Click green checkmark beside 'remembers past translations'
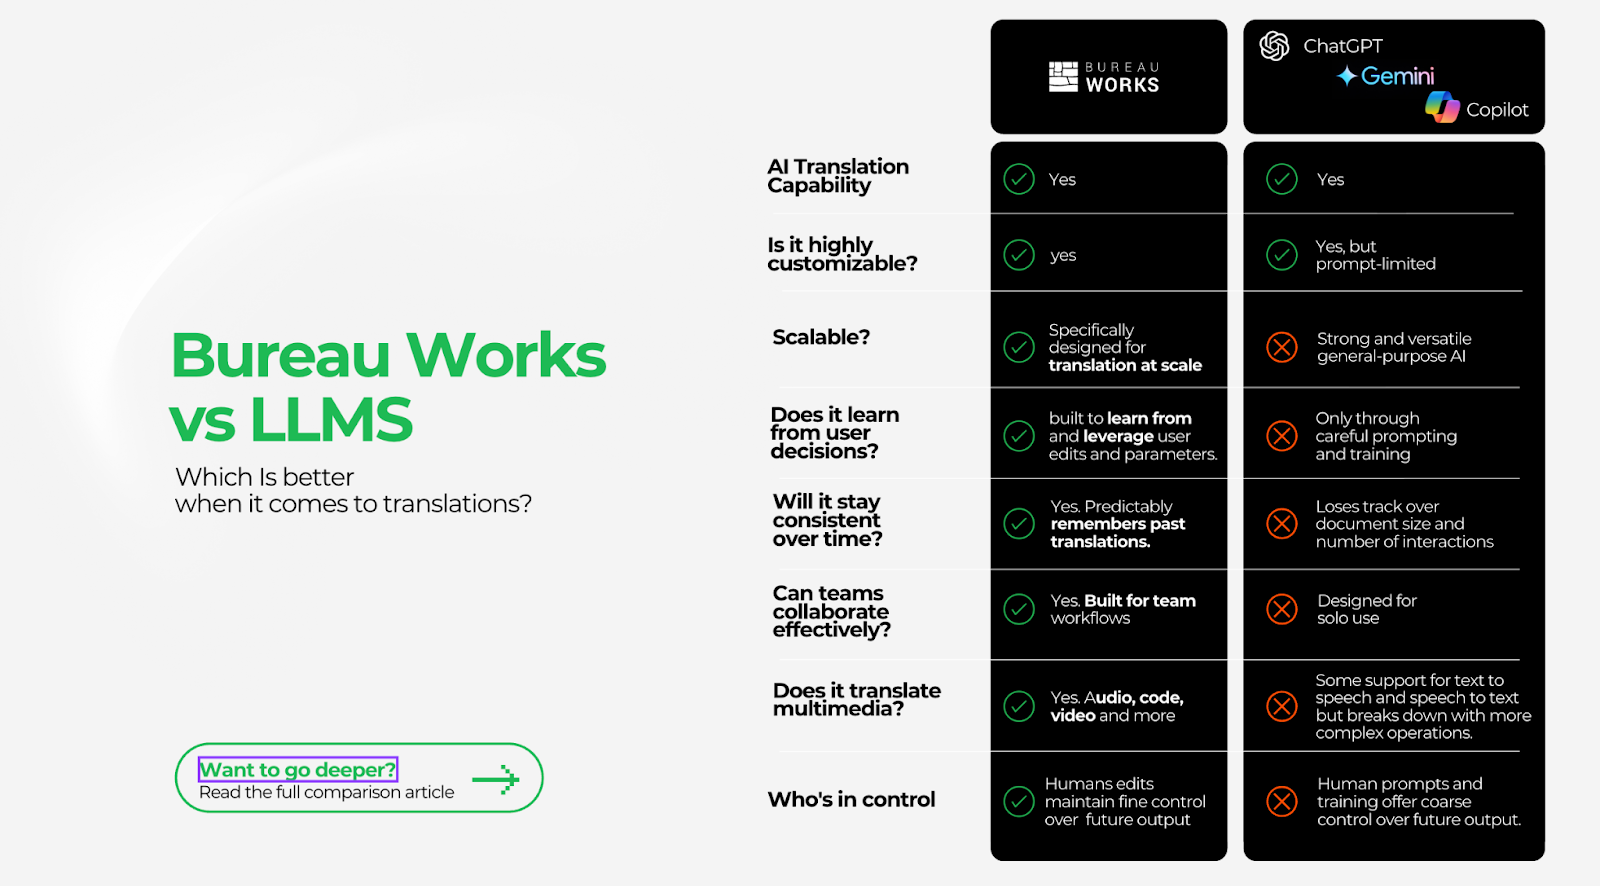This screenshot has width=1600, height=886. [x=1019, y=523]
